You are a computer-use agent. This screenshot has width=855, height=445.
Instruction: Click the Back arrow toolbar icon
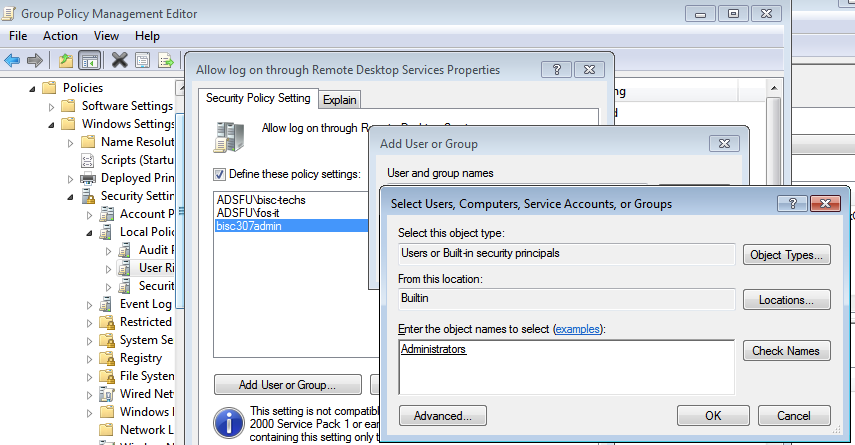(13, 60)
